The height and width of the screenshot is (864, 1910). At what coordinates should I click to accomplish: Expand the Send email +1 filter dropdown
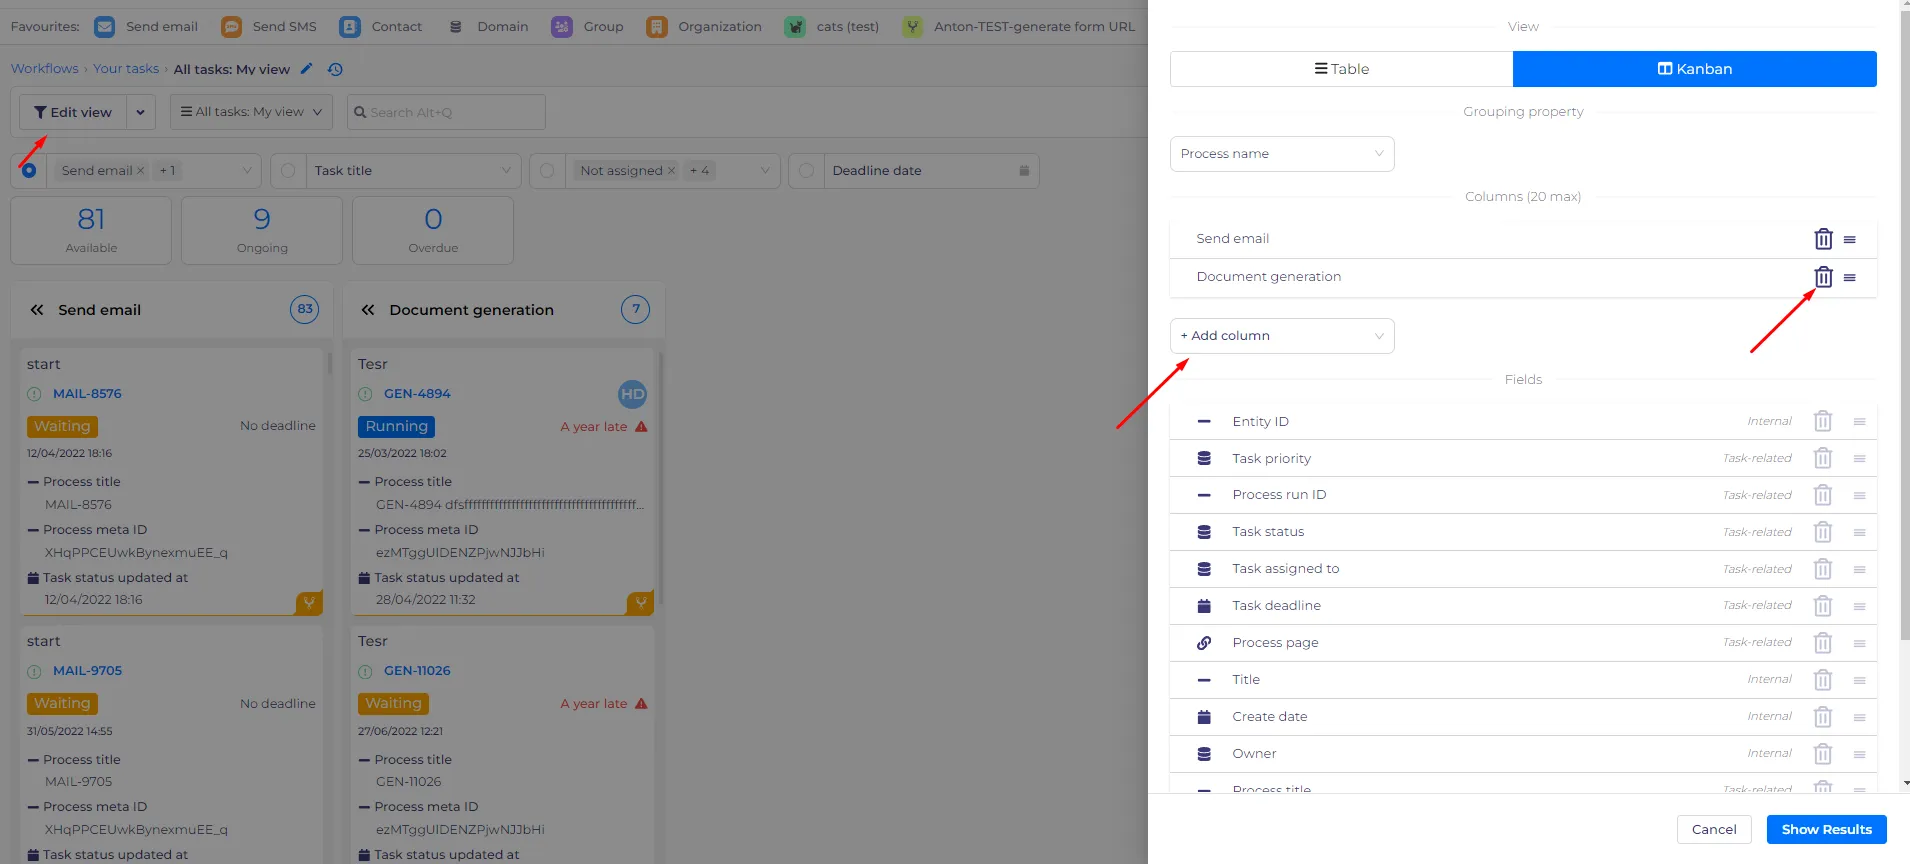point(247,171)
